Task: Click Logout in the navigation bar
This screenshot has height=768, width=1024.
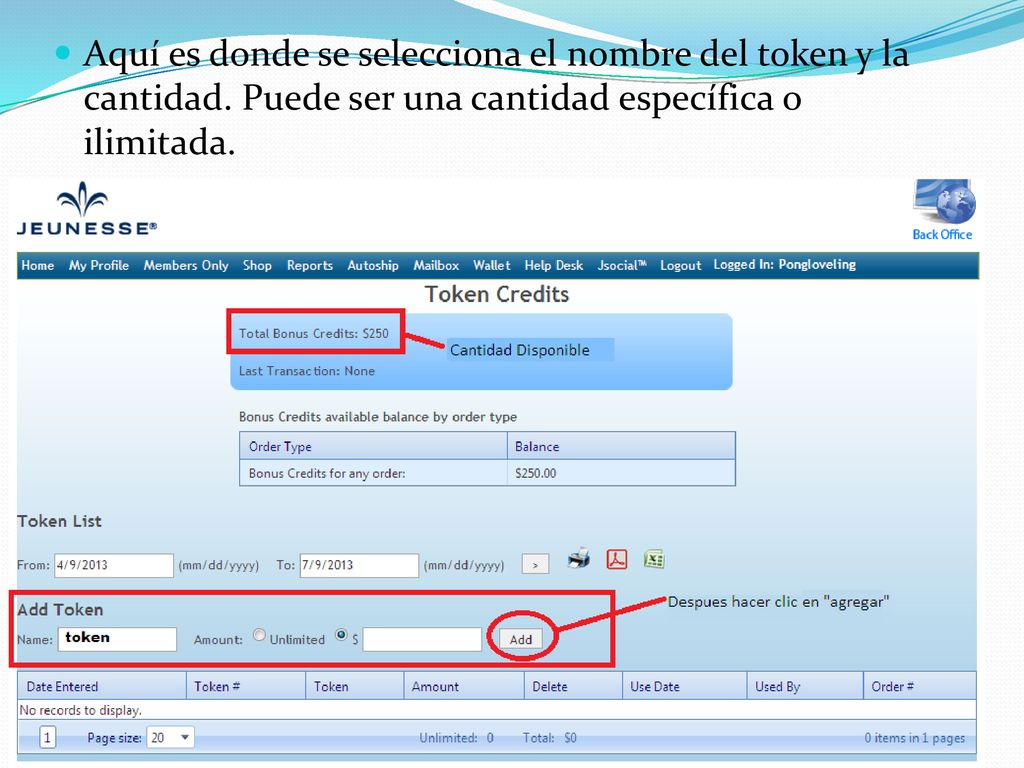Action: 680,266
